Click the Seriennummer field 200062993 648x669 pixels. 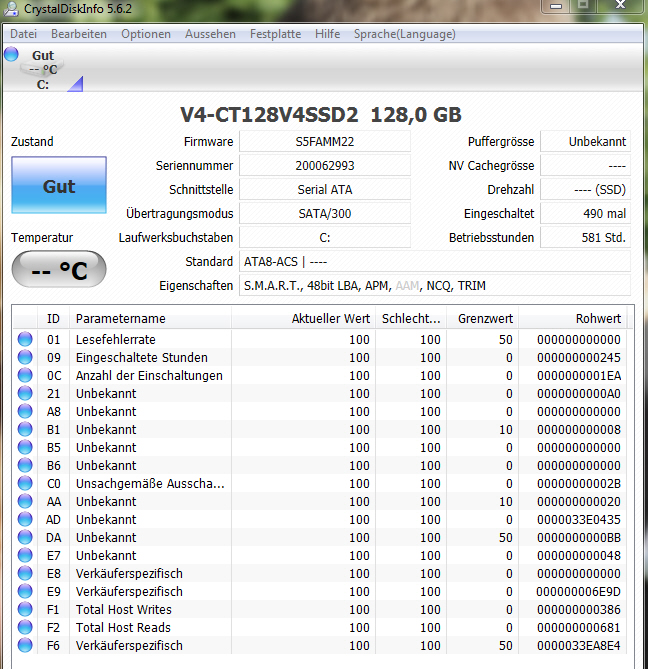tap(325, 166)
